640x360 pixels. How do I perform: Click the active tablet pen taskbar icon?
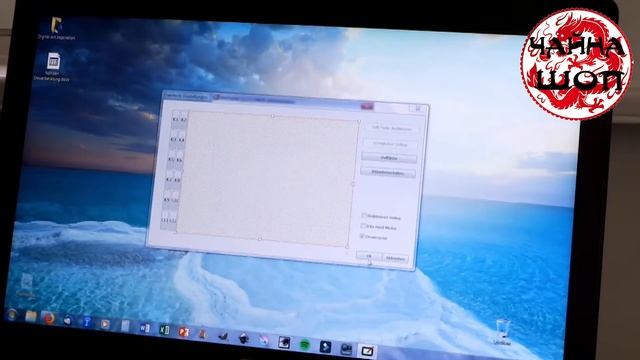tap(367, 351)
